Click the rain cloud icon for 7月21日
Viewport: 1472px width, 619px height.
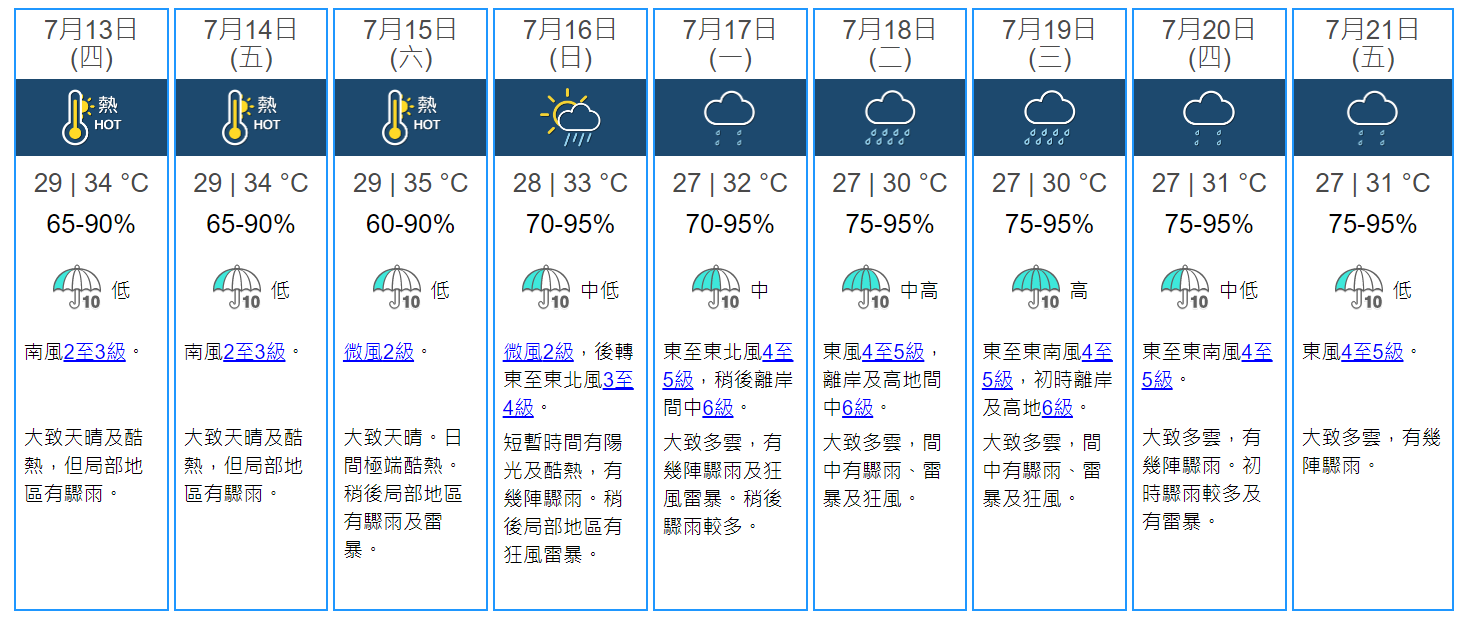[x=1372, y=118]
